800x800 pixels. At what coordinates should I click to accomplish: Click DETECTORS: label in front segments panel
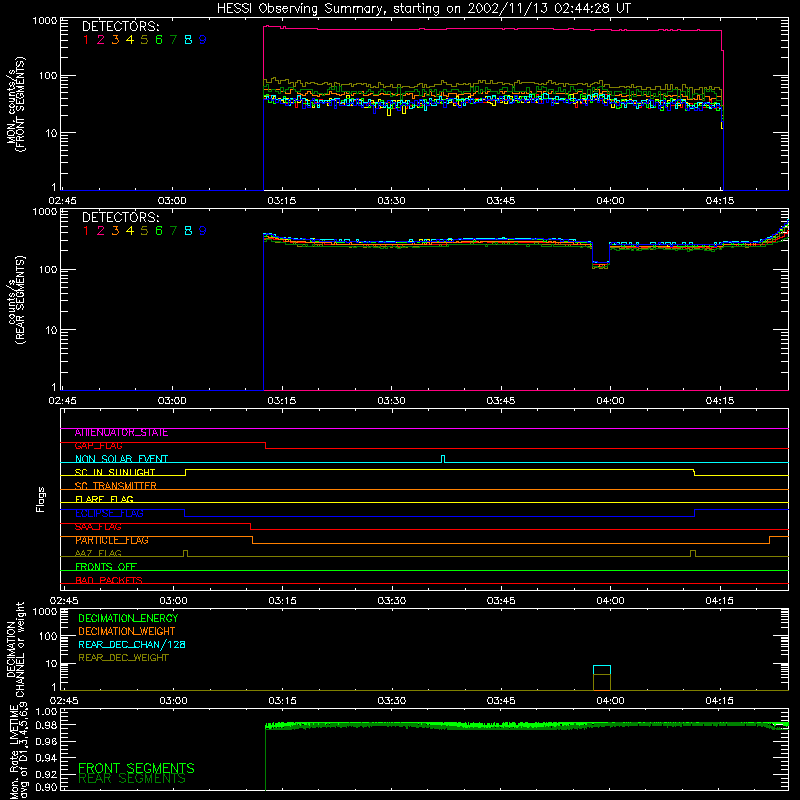pos(120,26)
